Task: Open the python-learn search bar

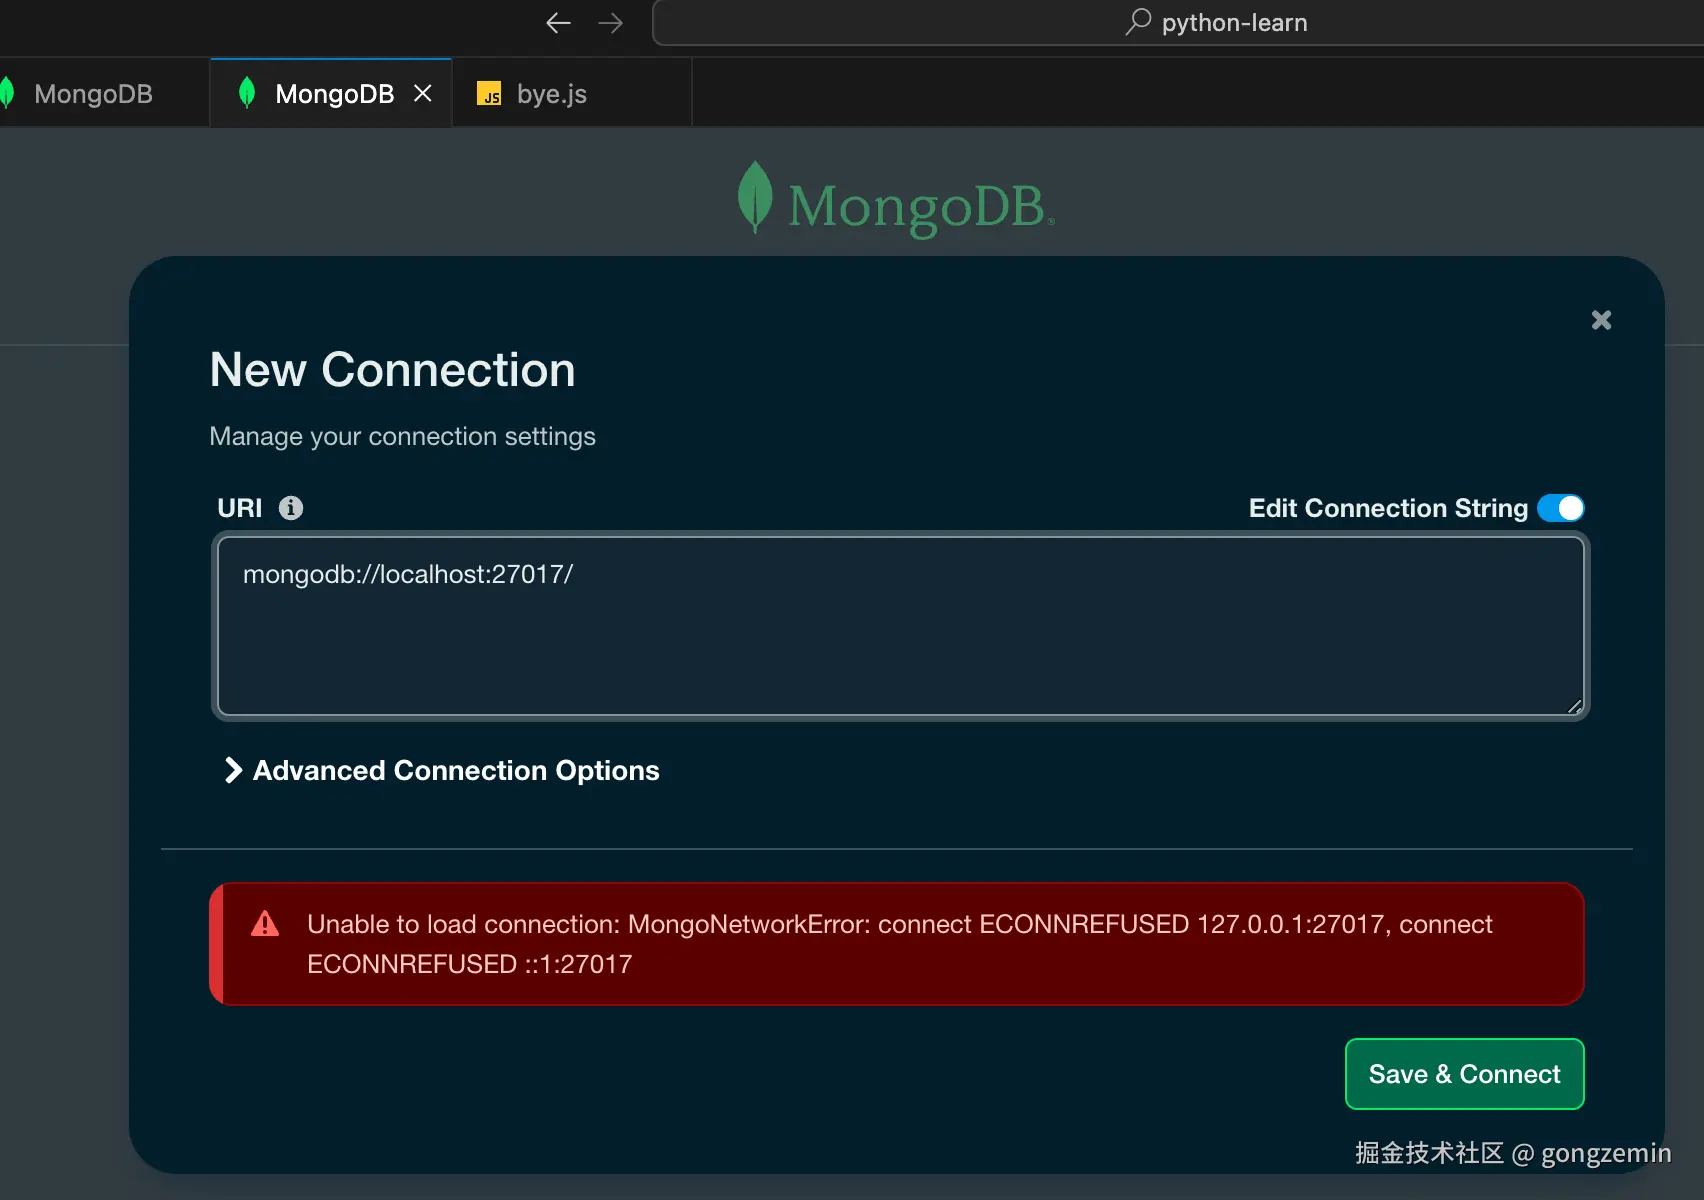Action: point(1178,23)
